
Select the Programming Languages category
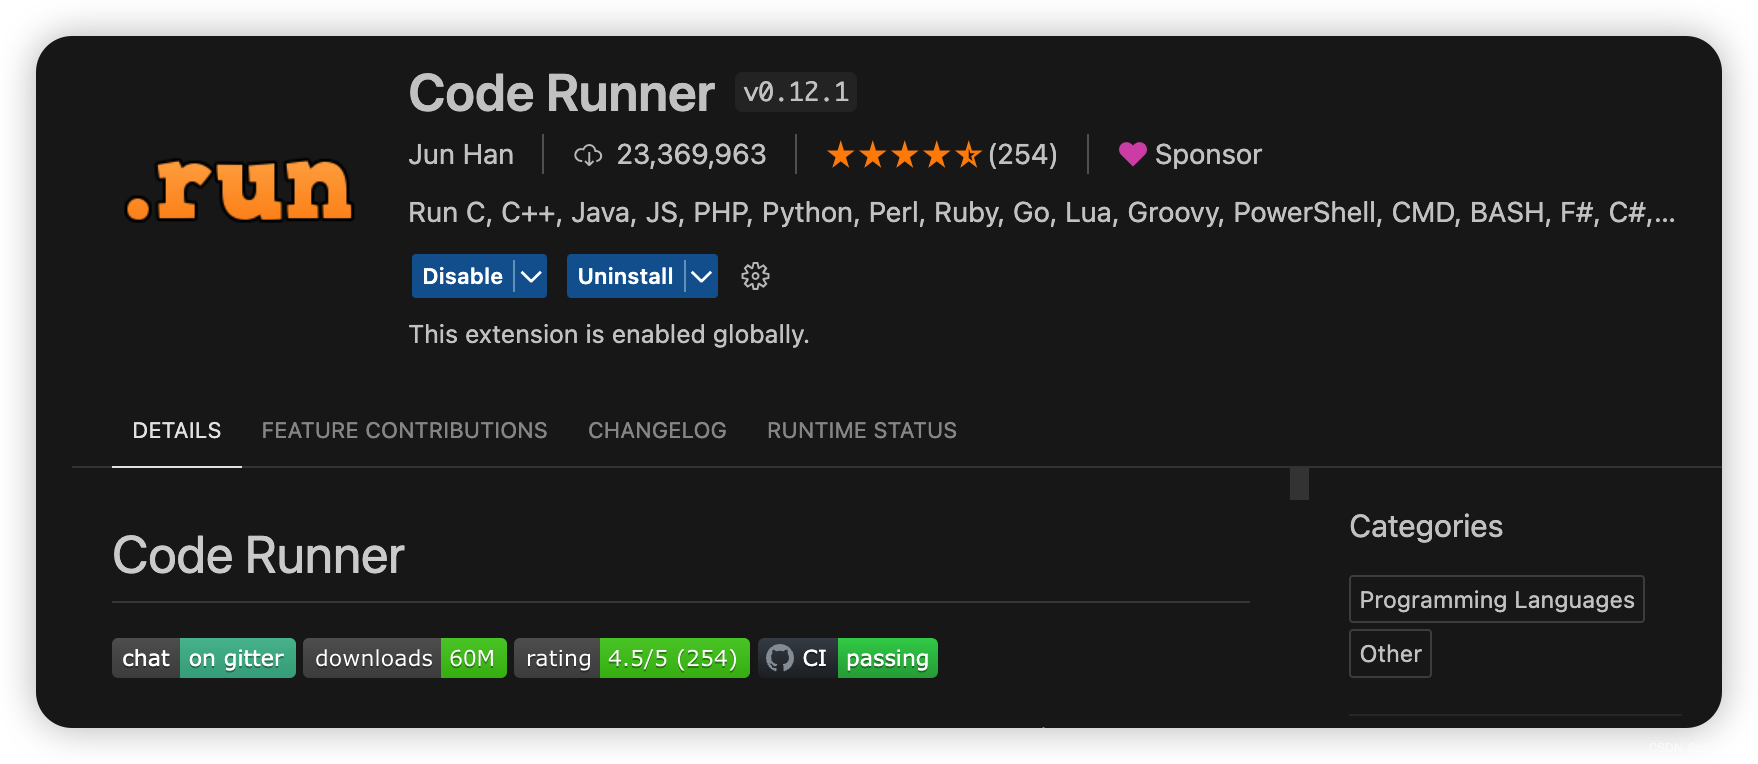pyautogui.click(x=1497, y=599)
